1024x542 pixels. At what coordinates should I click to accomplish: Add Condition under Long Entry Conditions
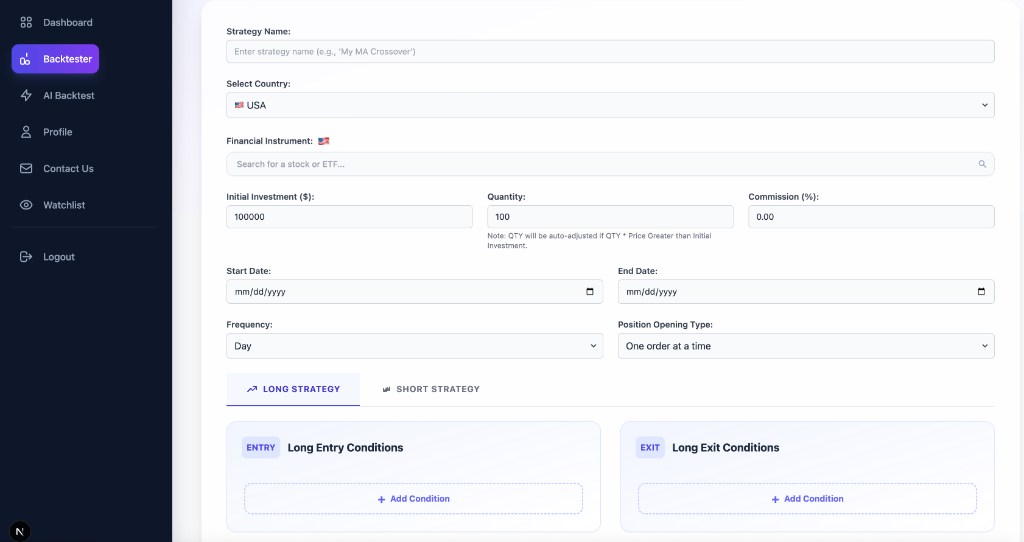coord(413,499)
